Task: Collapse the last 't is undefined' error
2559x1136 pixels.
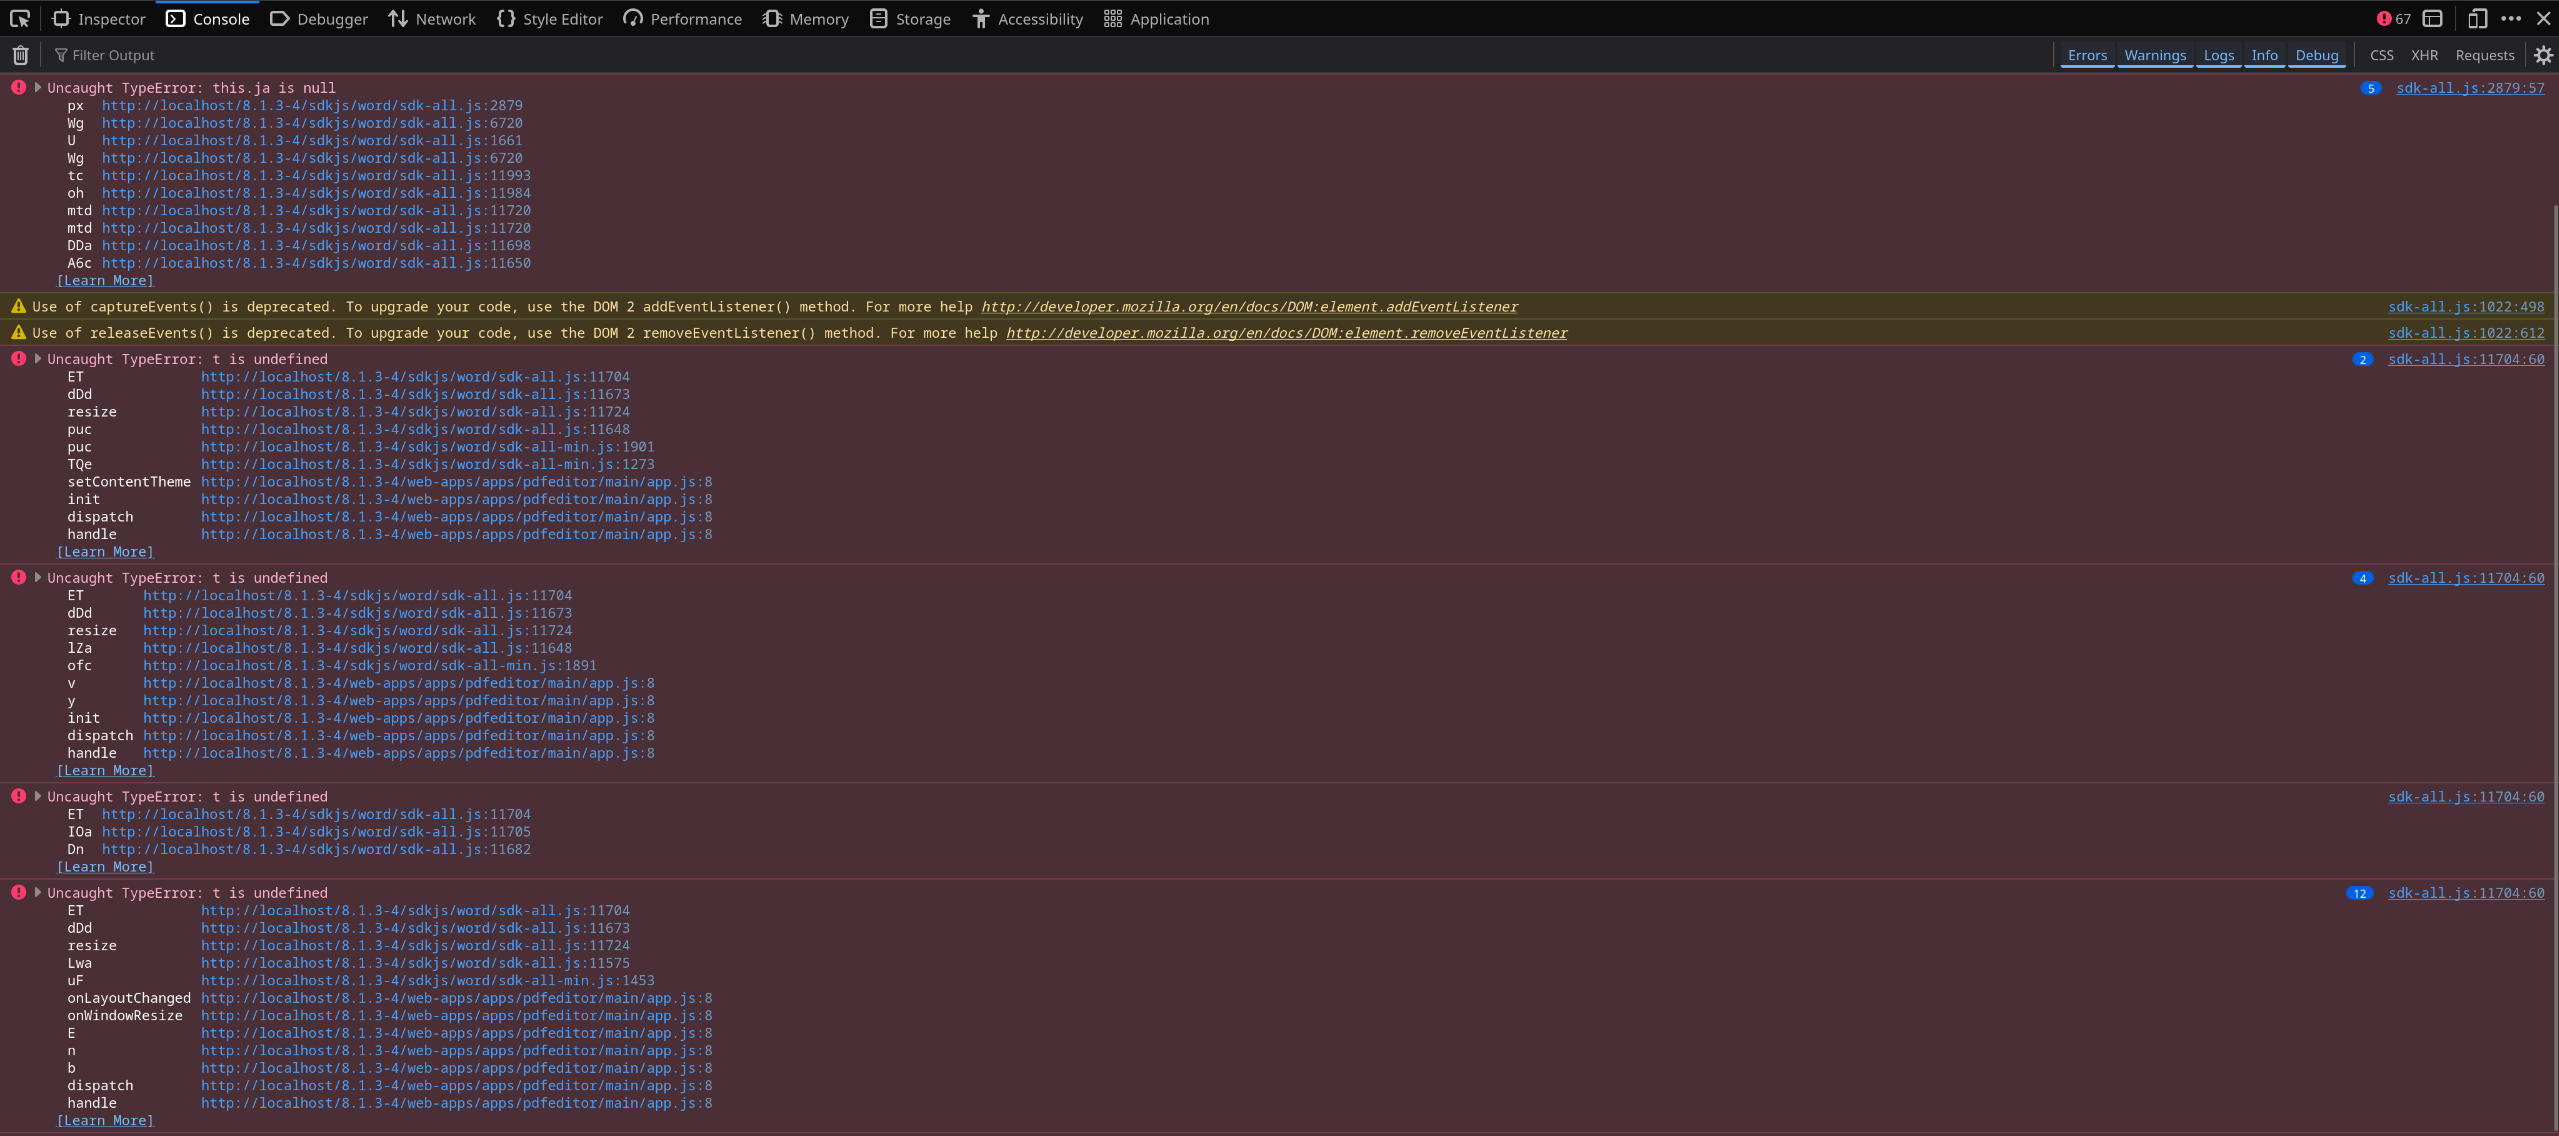Action: (38, 893)
